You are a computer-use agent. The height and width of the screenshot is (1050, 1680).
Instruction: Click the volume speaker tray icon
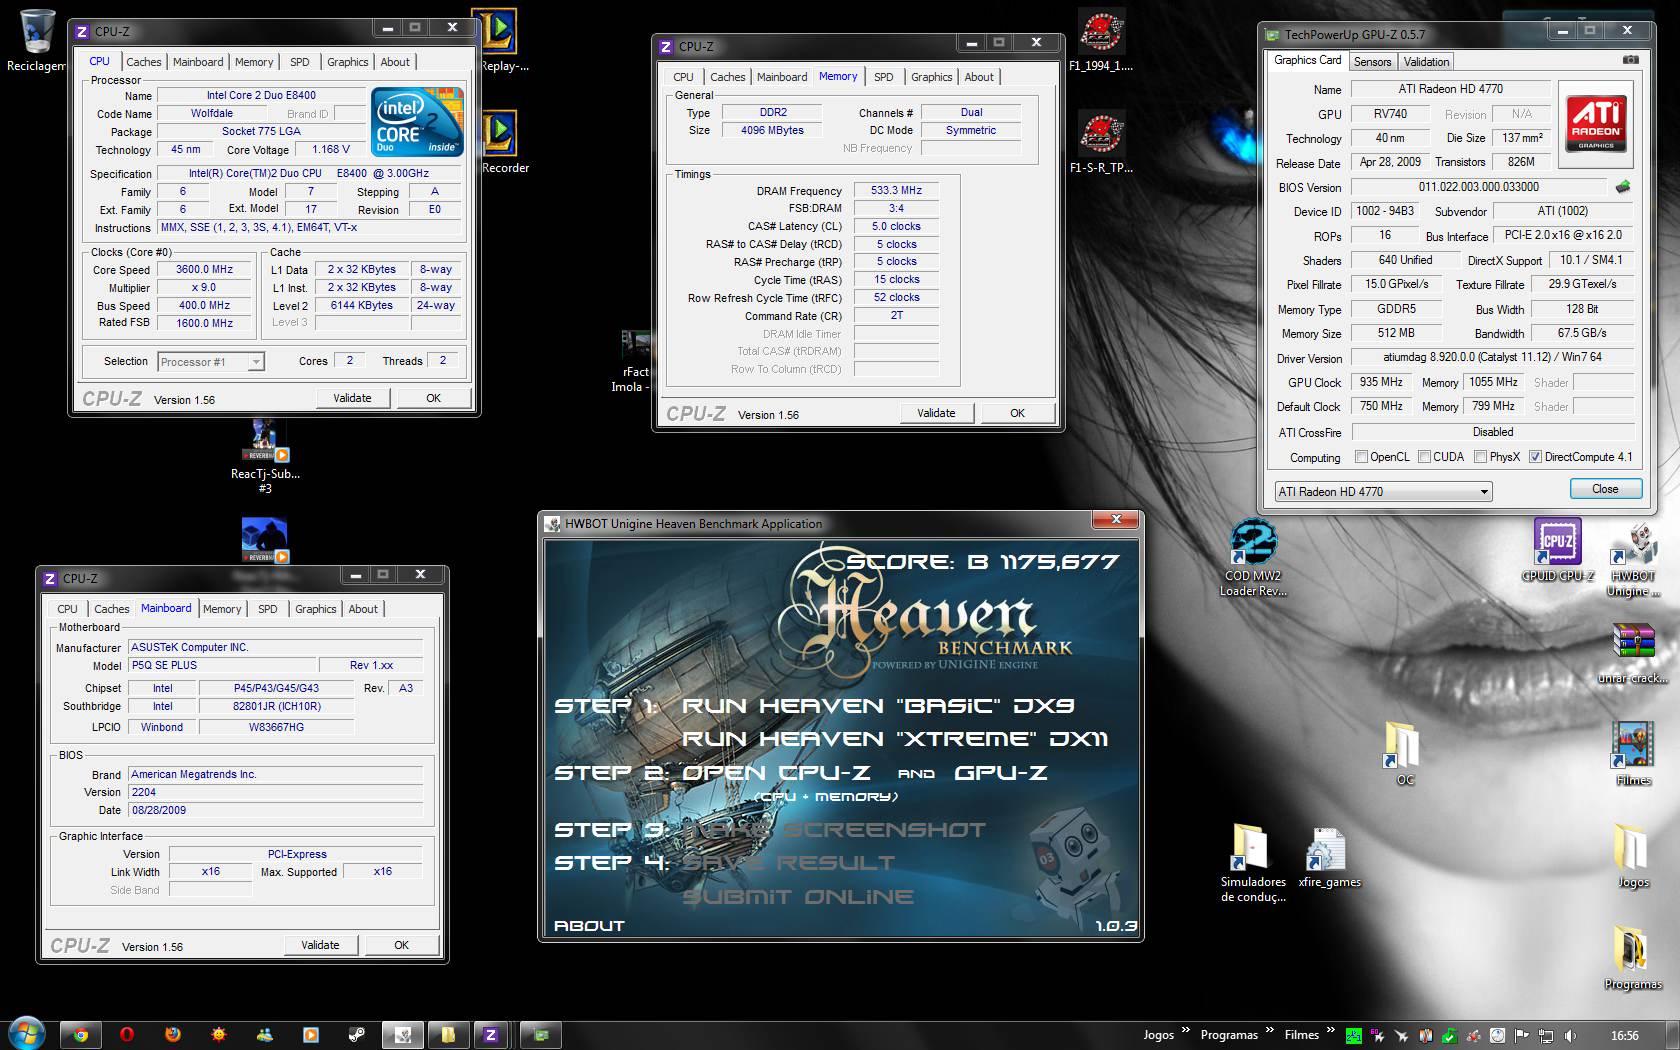pos(1570,1035)
